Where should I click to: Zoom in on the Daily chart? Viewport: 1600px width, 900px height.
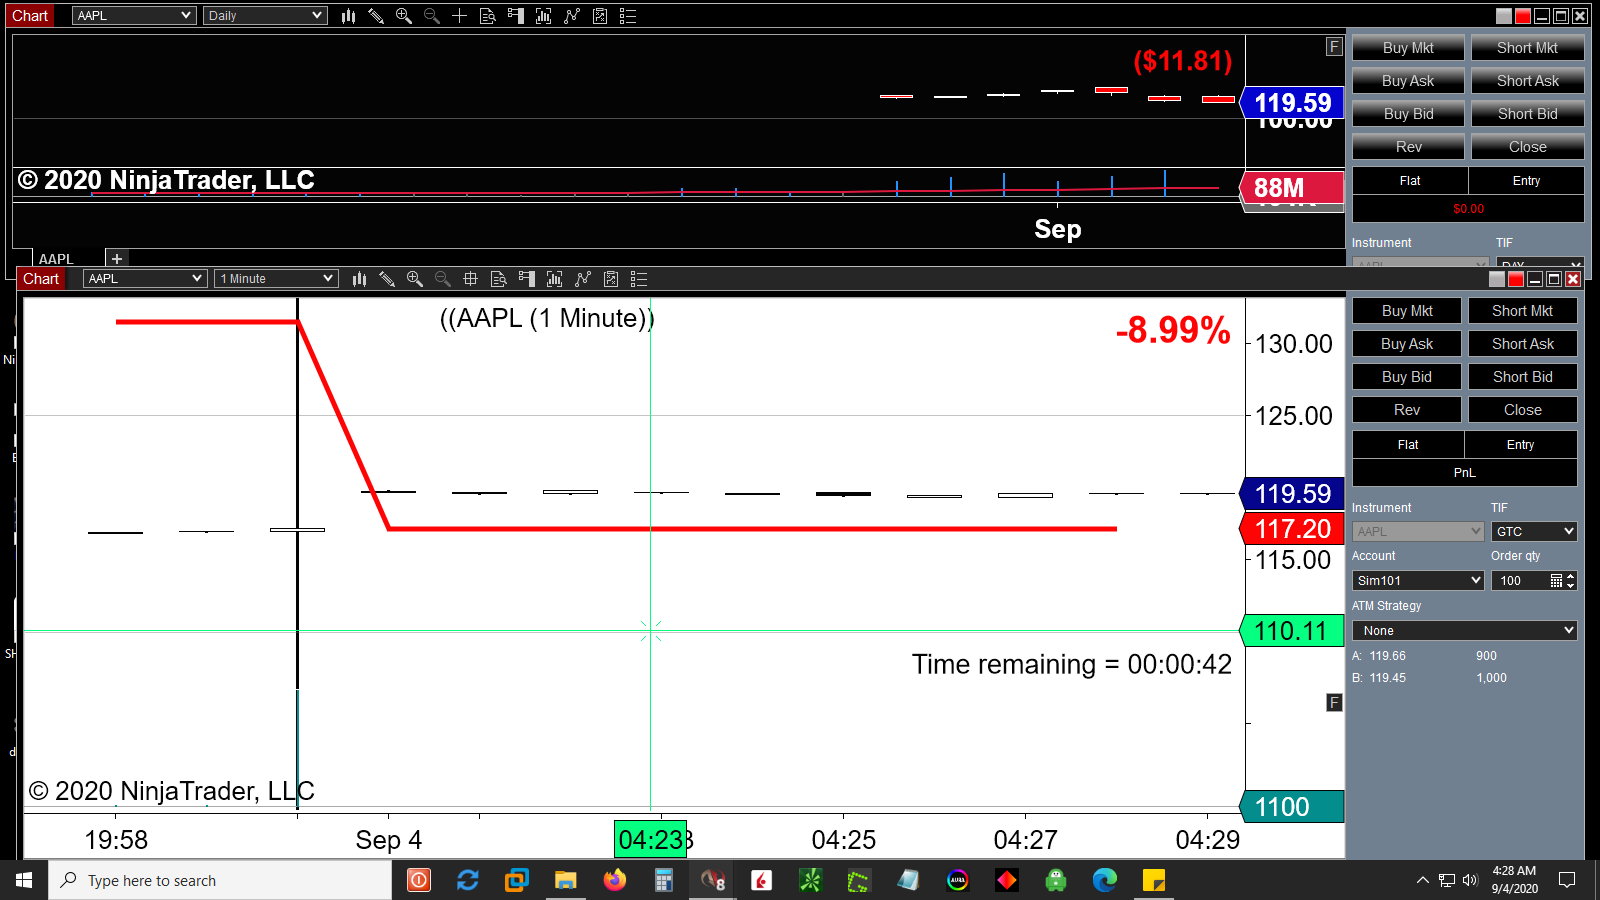pyautogui.click(x=404, y=16)
